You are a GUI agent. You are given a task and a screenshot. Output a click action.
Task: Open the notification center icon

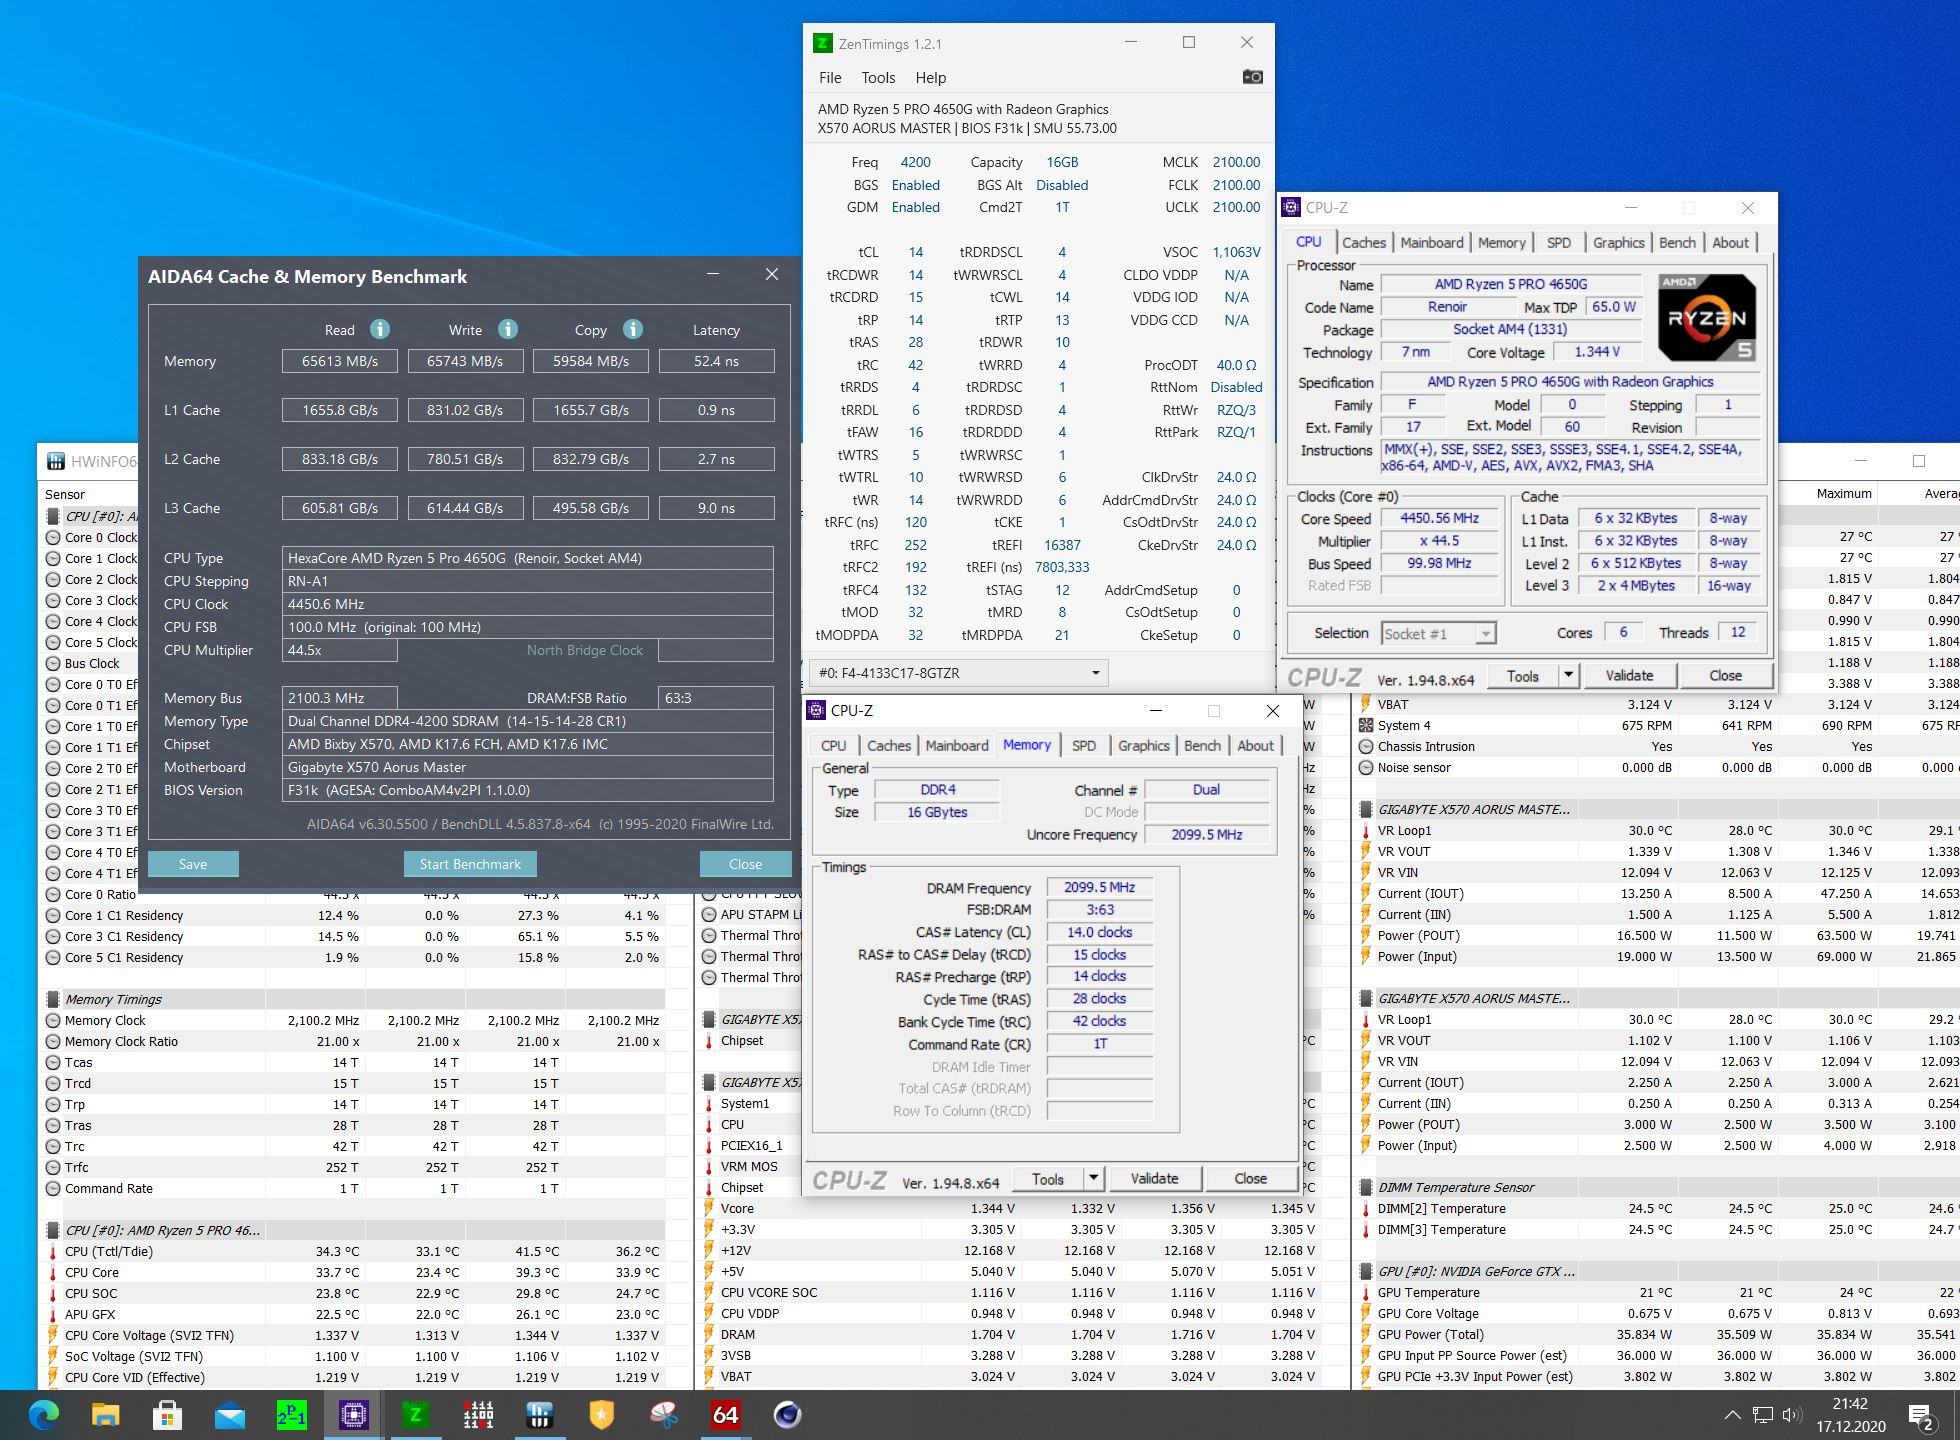1920,1415
